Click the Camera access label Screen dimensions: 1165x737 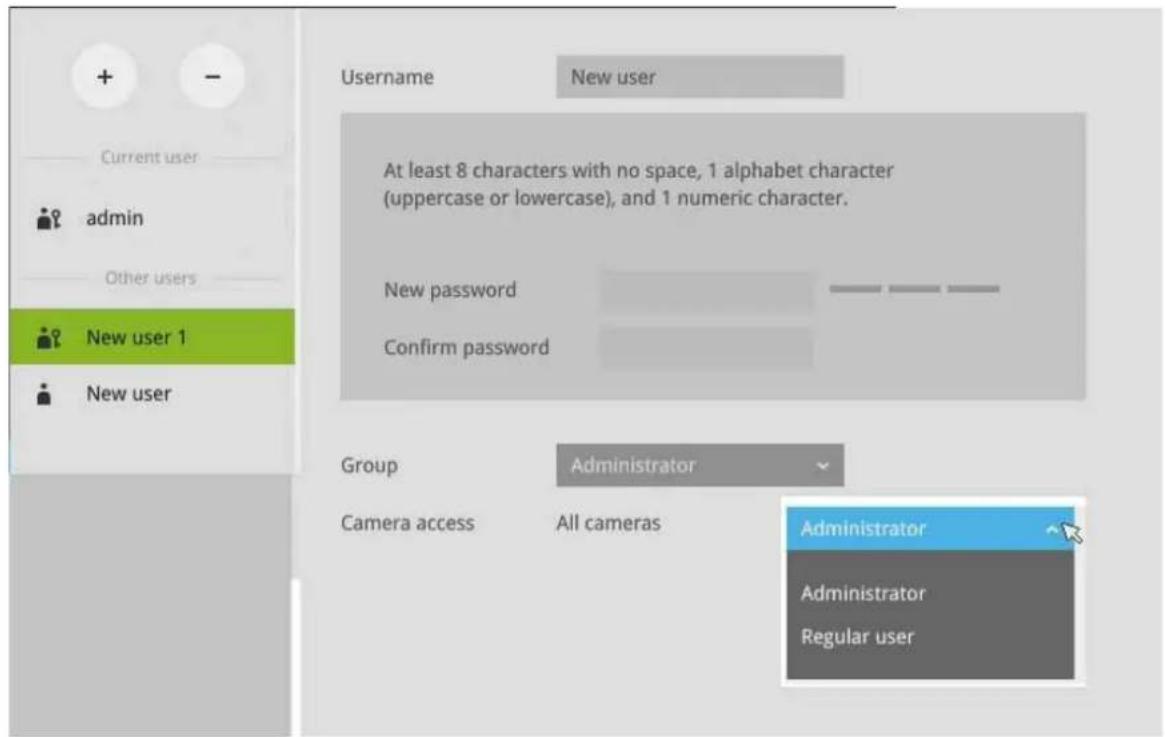point(407,523)
